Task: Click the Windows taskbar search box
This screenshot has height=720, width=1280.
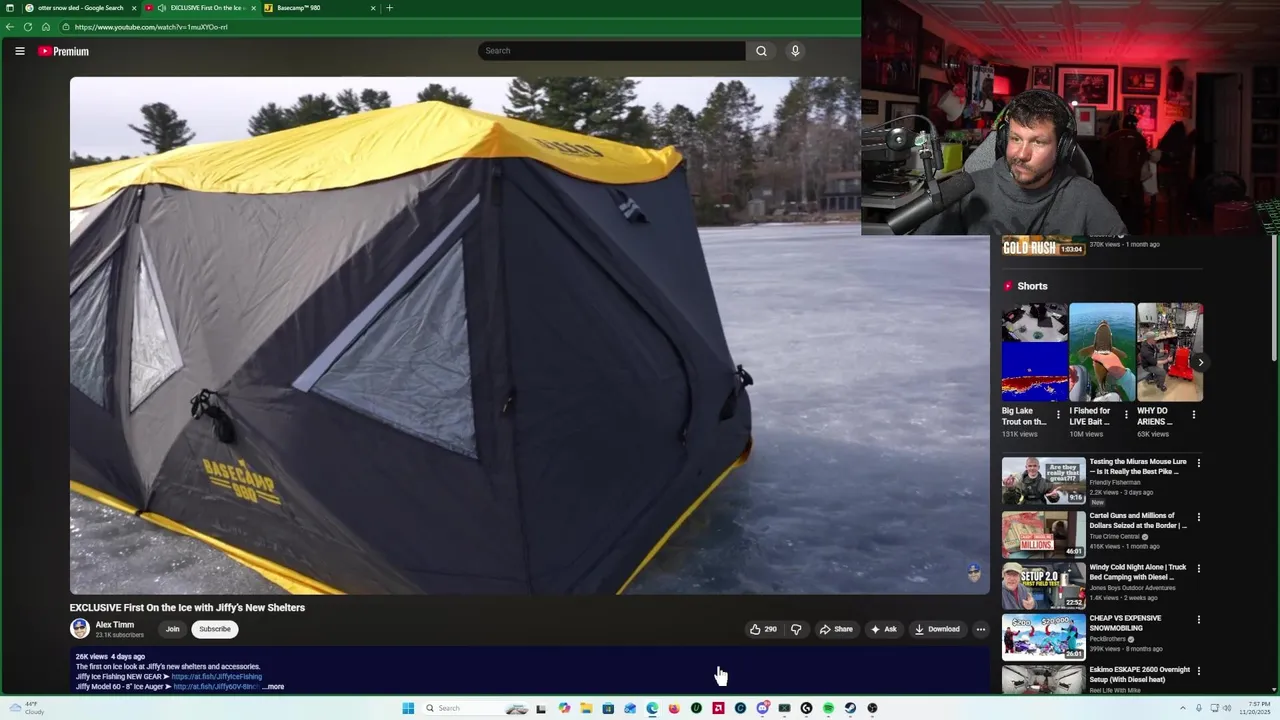Action: (476, 708)
